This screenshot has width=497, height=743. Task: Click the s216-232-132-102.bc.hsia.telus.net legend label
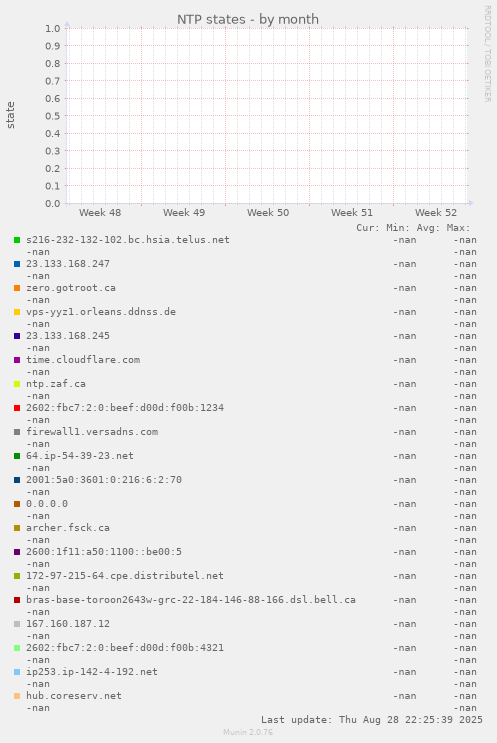(x=128, y=240)
